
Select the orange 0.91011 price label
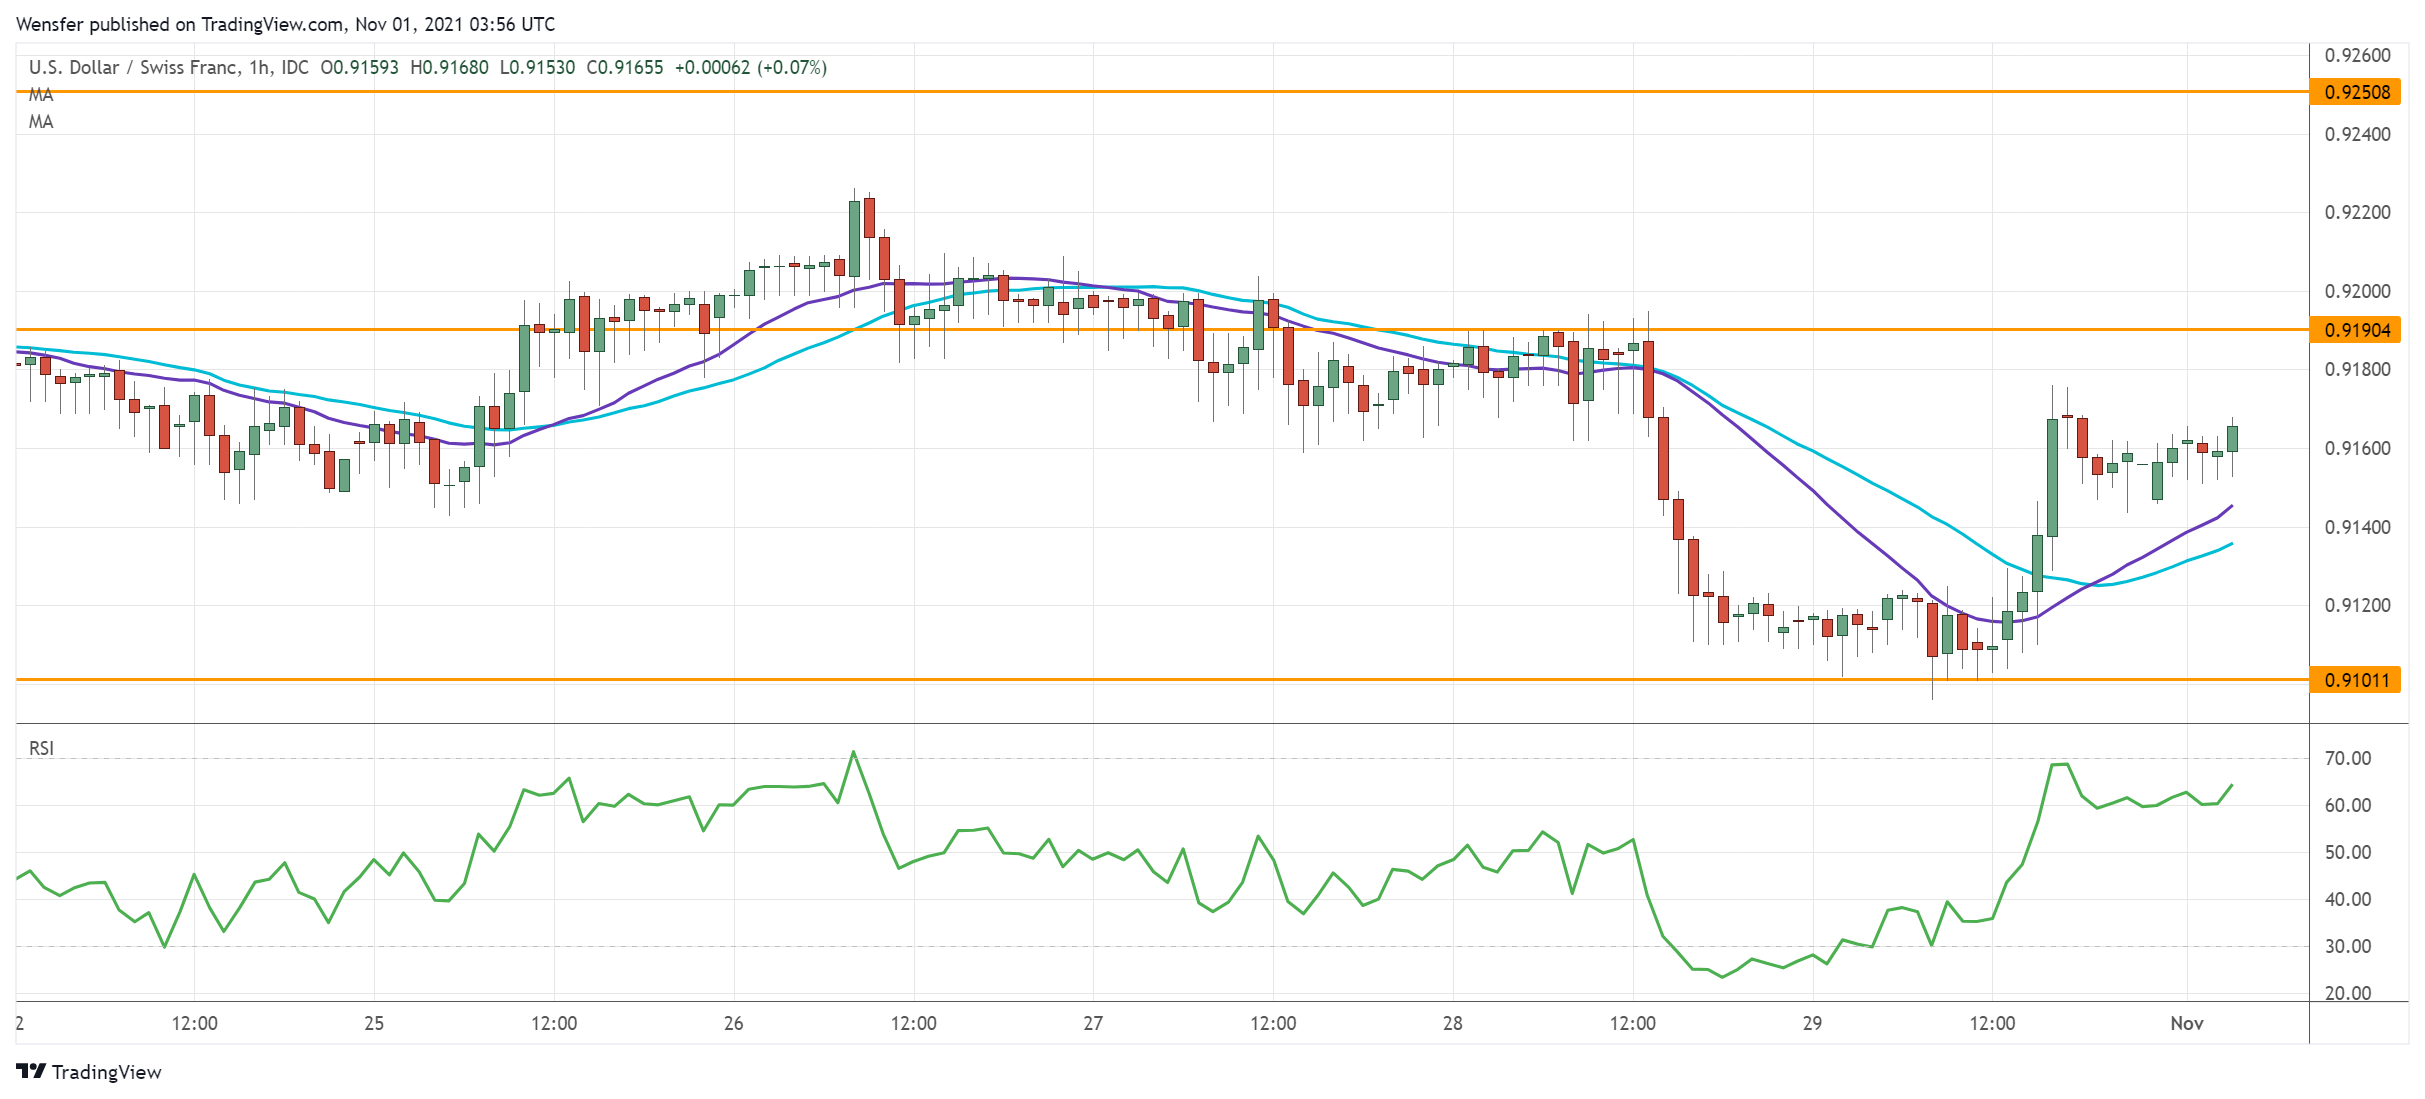click(2356, 680)
